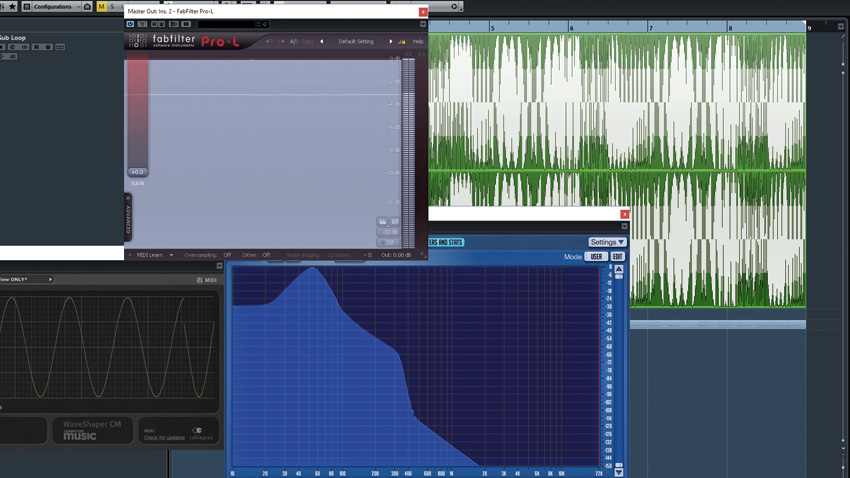Click the FabFilter Pro-L redo arrow
This screenshot has height=478, width=850.
281,42
